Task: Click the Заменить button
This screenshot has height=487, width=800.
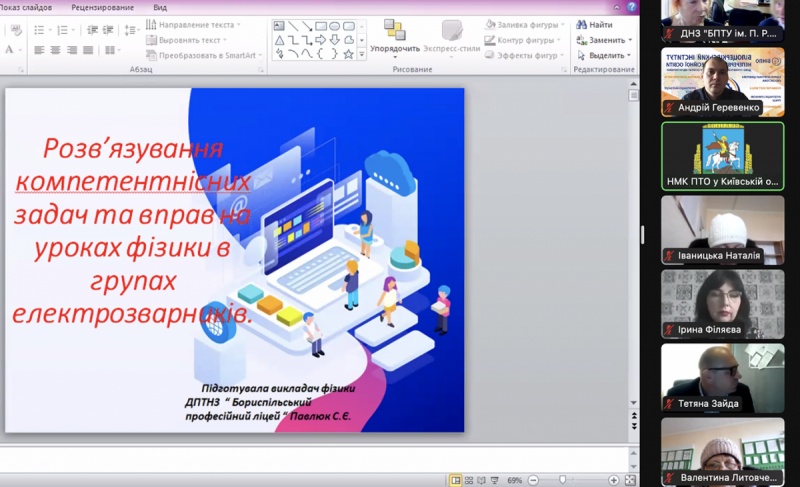Action: [x=606, y=40]
